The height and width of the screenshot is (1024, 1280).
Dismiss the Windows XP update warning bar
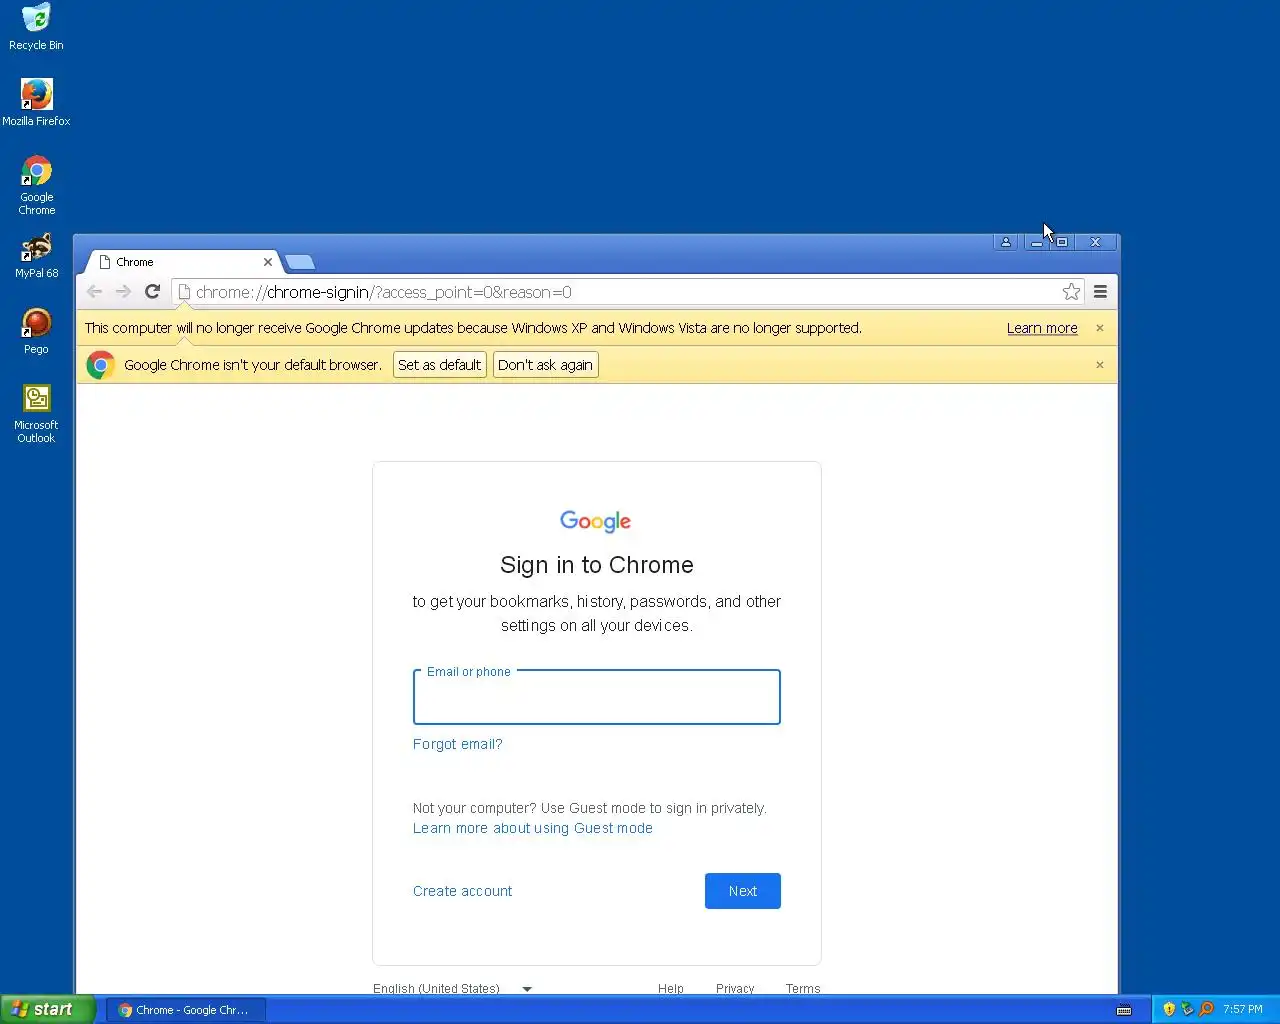pos(1100,328)
